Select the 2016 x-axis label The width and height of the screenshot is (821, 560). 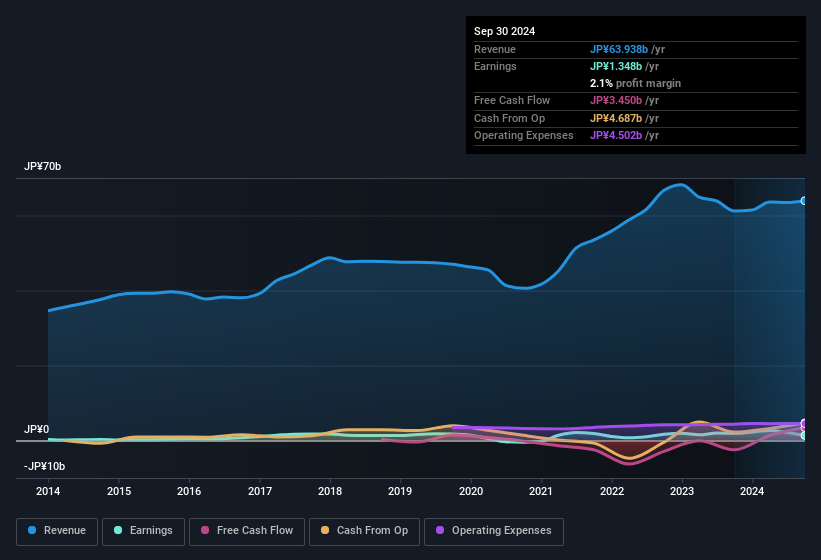[189, 491]
